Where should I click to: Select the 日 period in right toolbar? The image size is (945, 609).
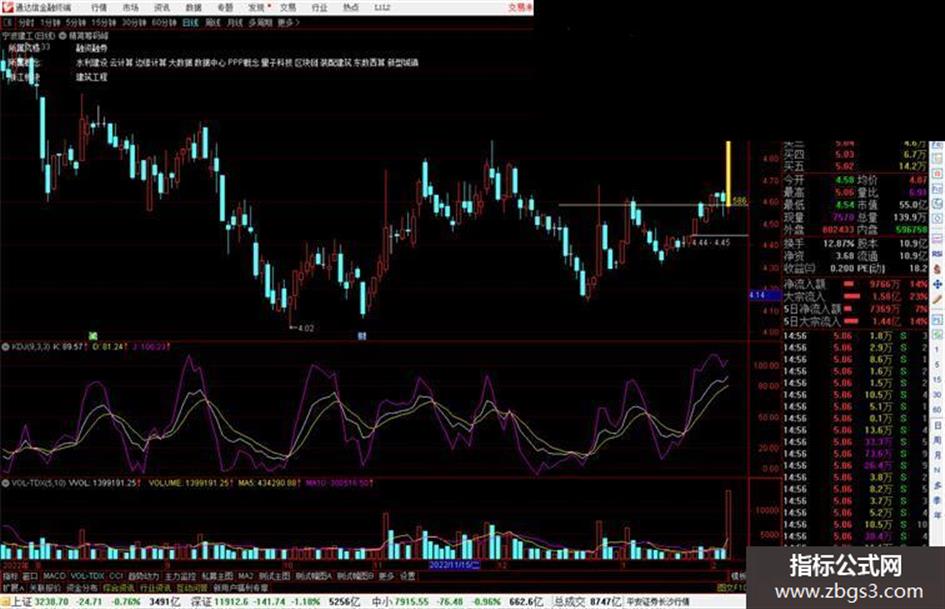pos(937,426)
